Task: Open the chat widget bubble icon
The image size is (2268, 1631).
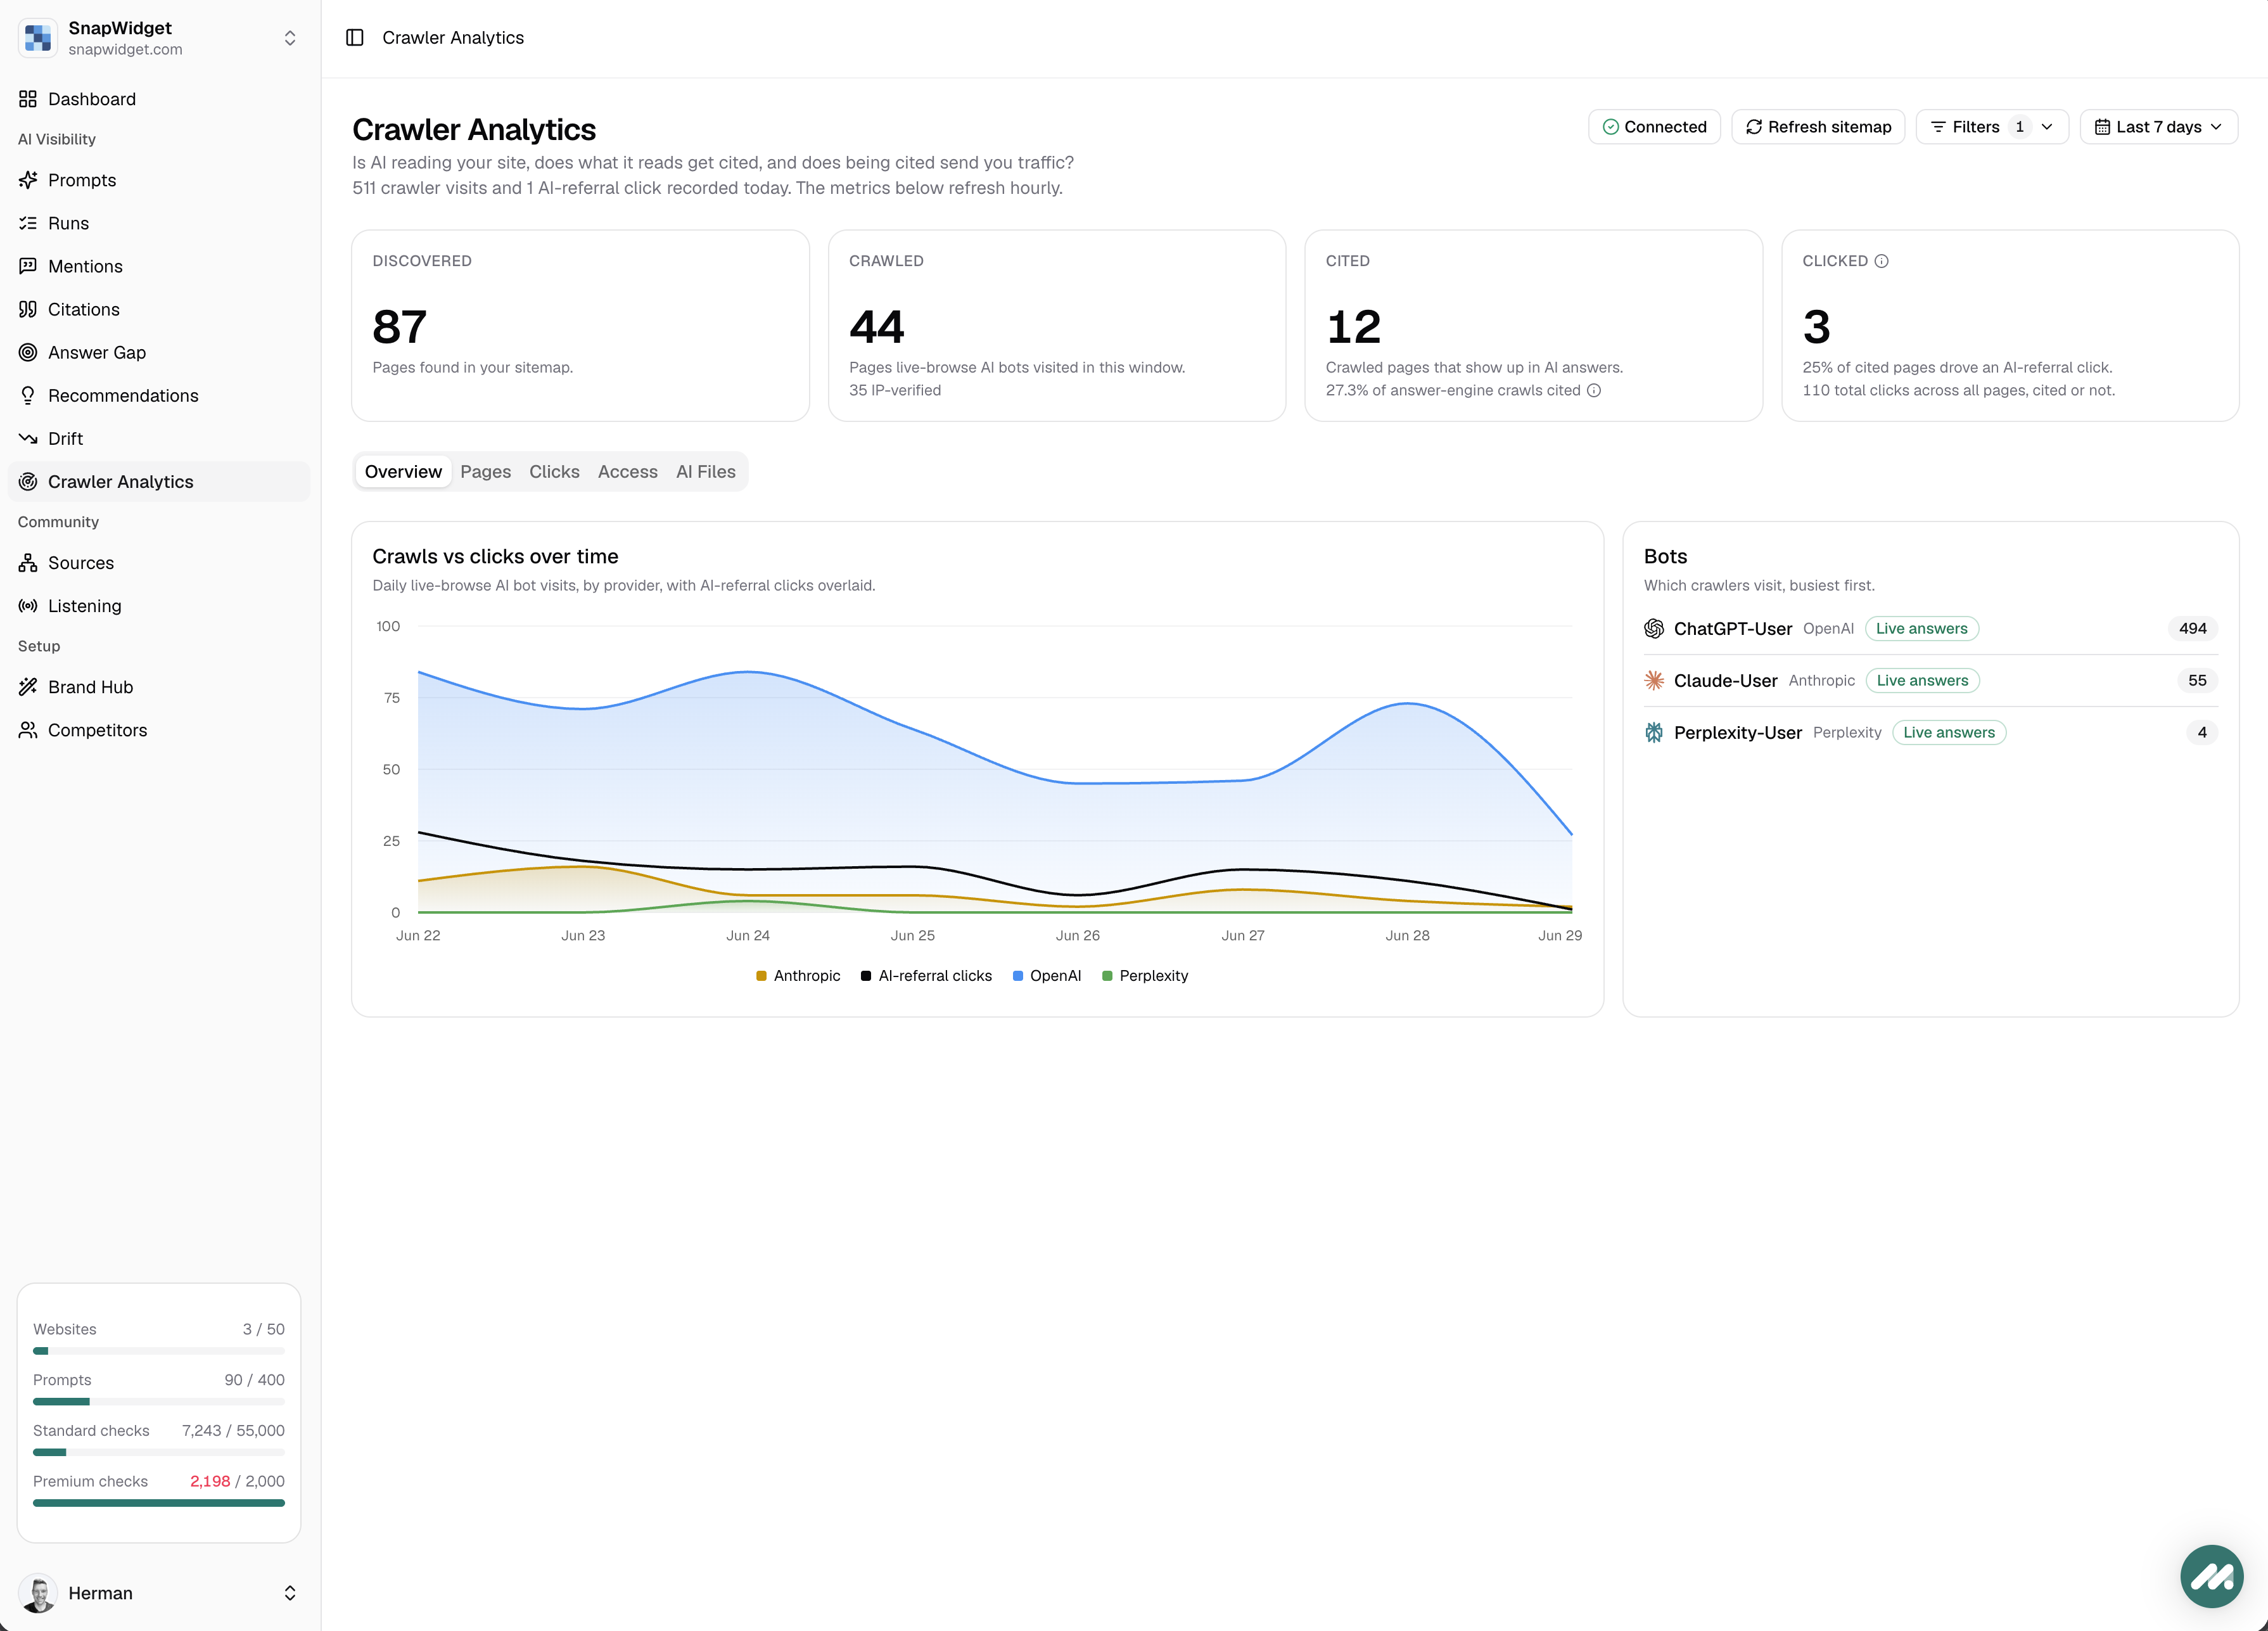Action: [2211, 1576]
